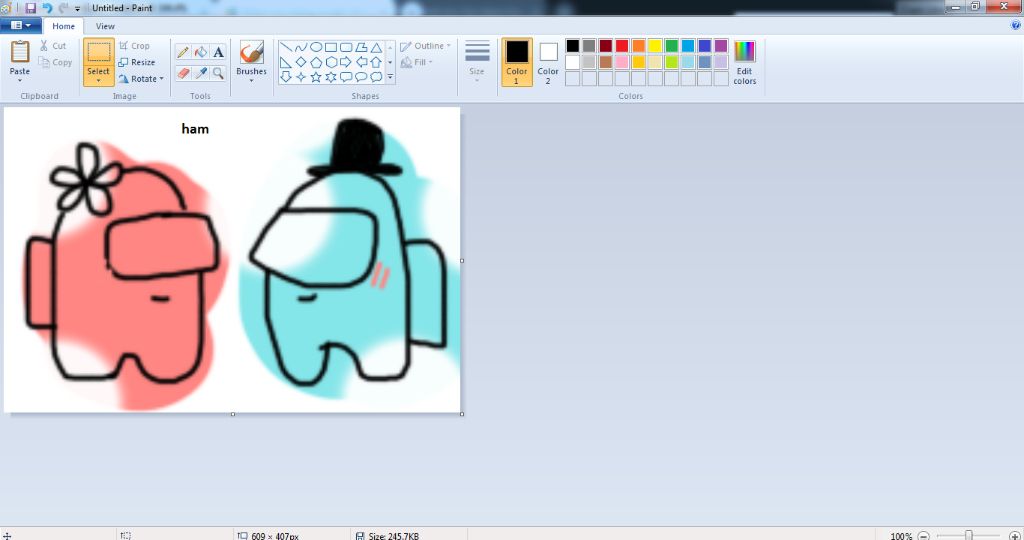Choose the Four-point star shape
Image resolution: width=1024 pixels, height=540 pixels.
(300, 77)
